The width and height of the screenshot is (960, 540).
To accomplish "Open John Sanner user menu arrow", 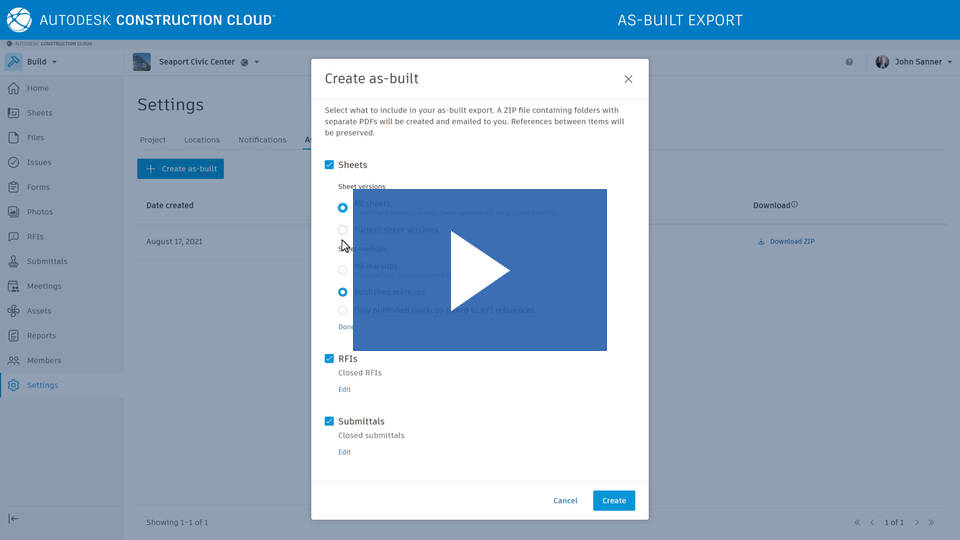I will pos(950,62).
